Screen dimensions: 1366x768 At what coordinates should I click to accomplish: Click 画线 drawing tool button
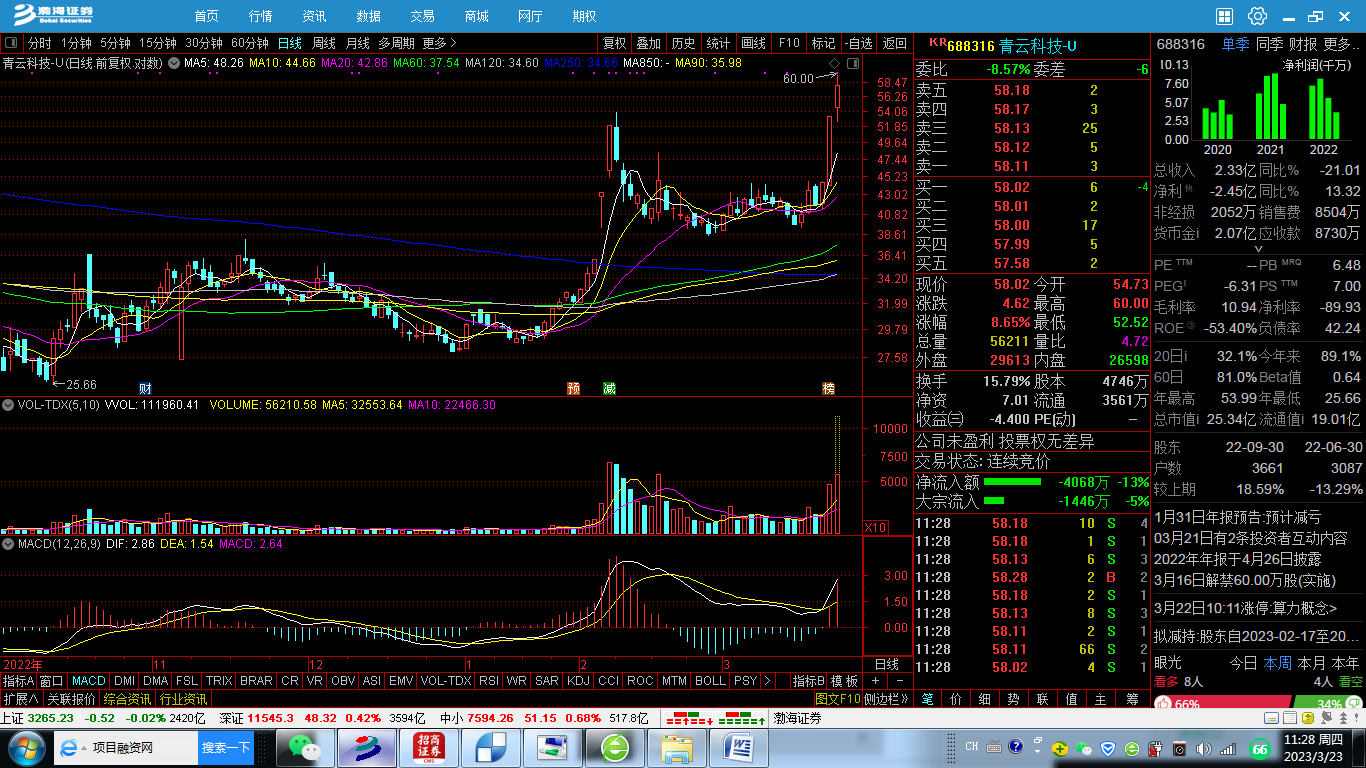tap(753, 43)
